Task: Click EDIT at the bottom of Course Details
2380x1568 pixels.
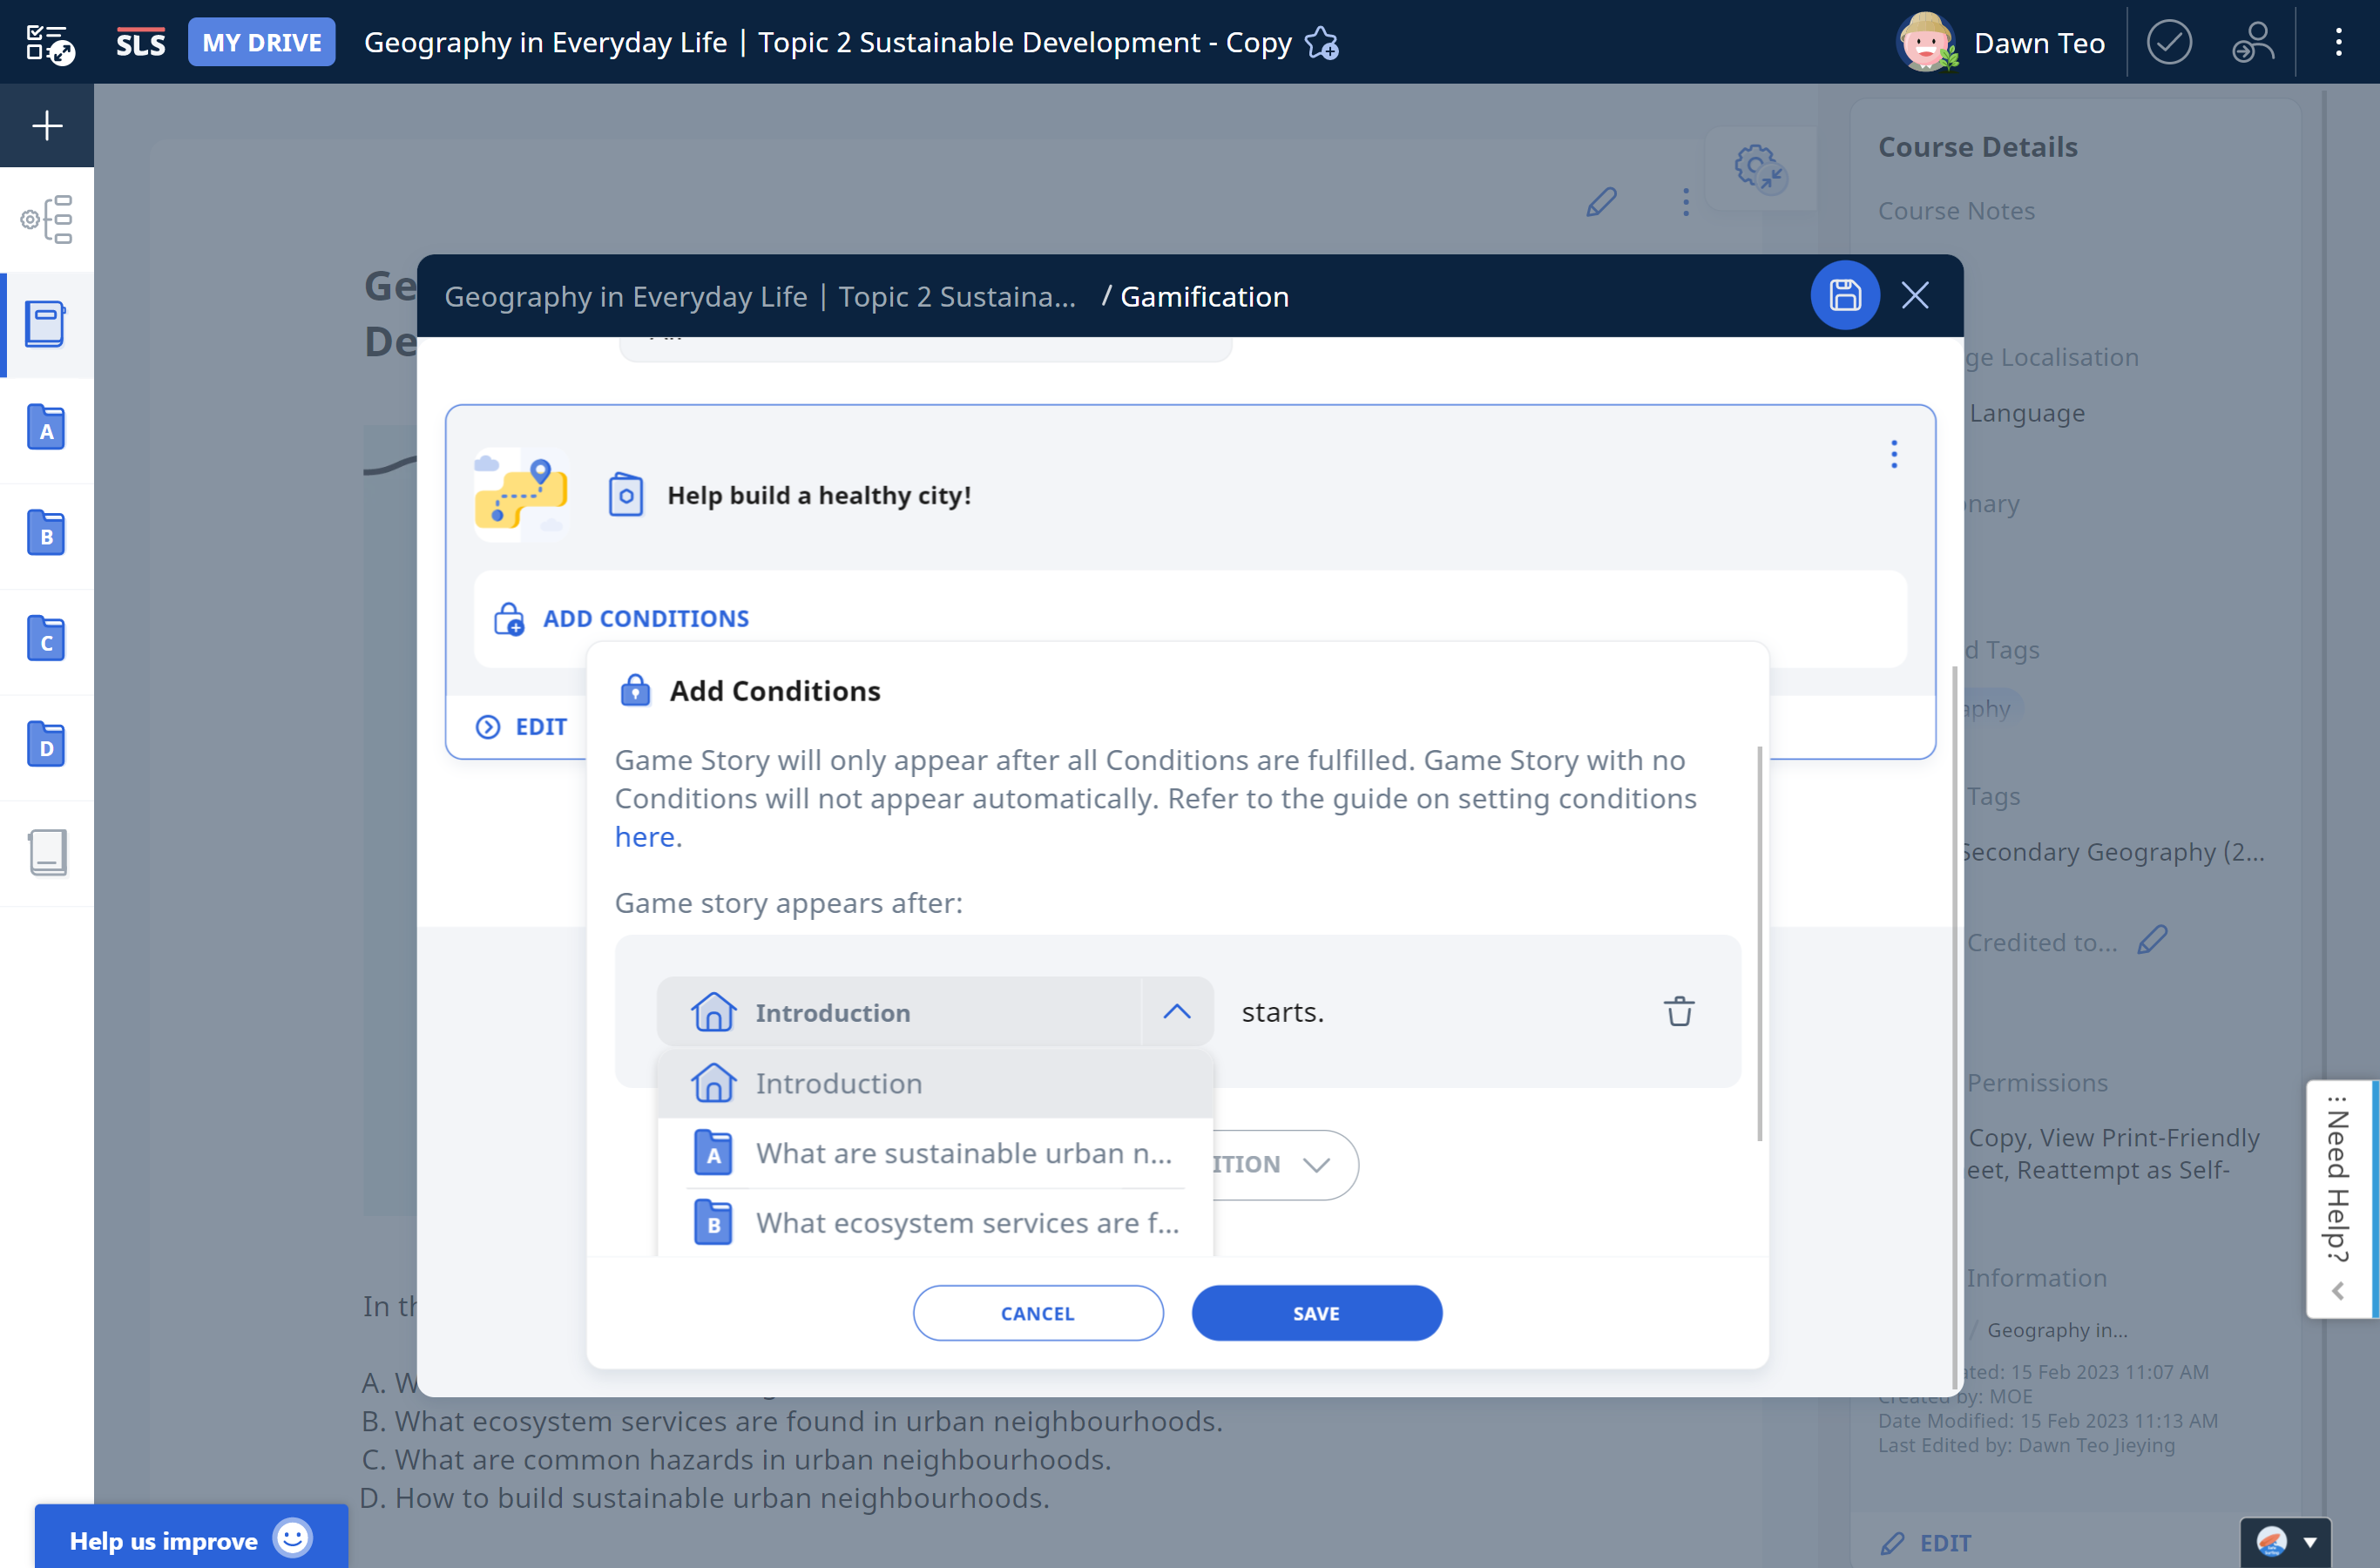Action: click(x=1925, y=1542)
